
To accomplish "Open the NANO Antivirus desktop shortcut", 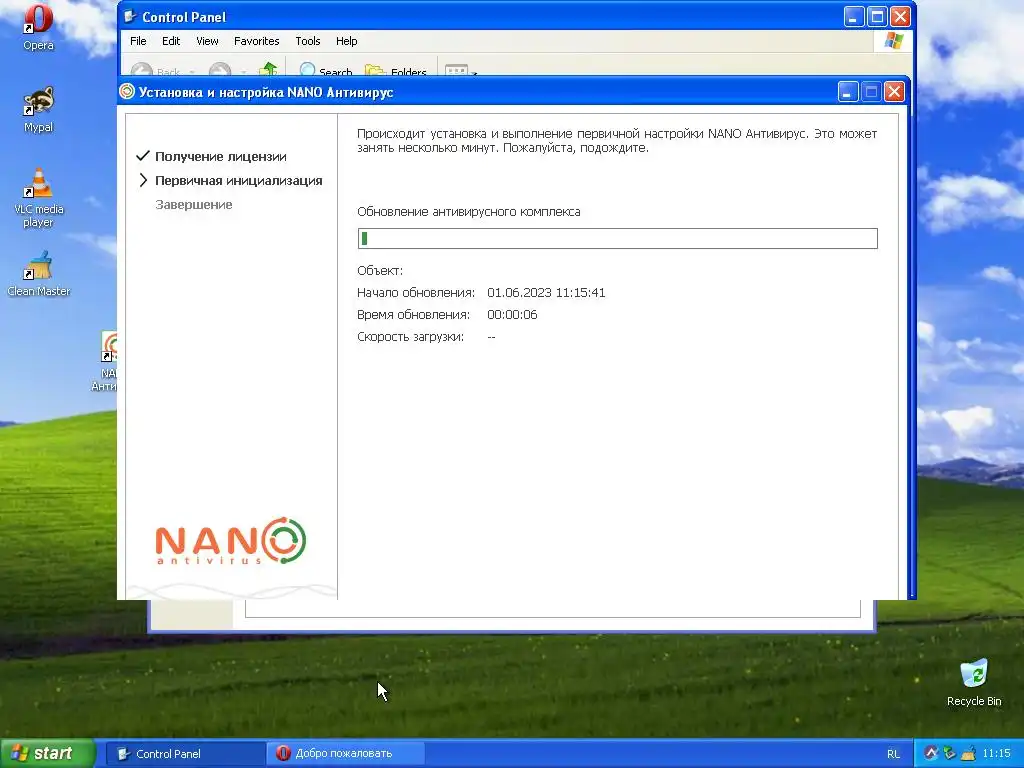I will 108,361.
